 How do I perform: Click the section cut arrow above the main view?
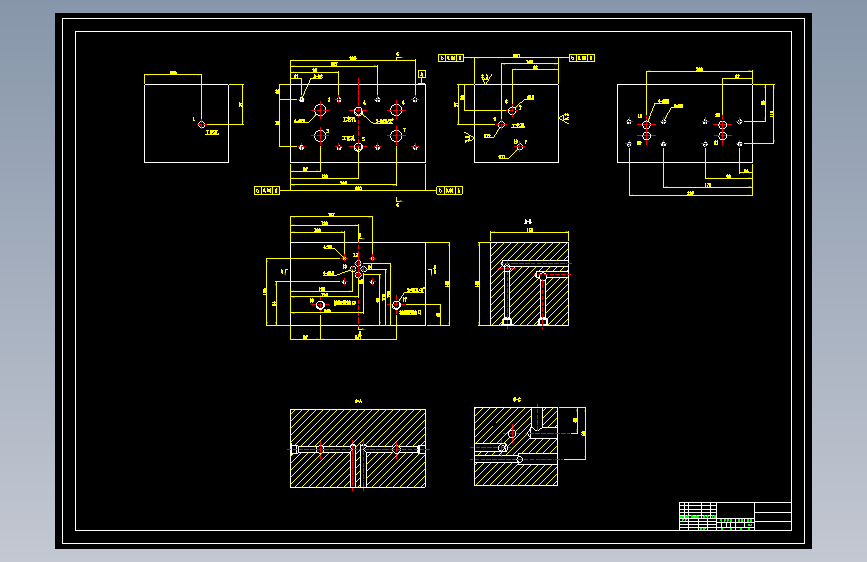398,55
